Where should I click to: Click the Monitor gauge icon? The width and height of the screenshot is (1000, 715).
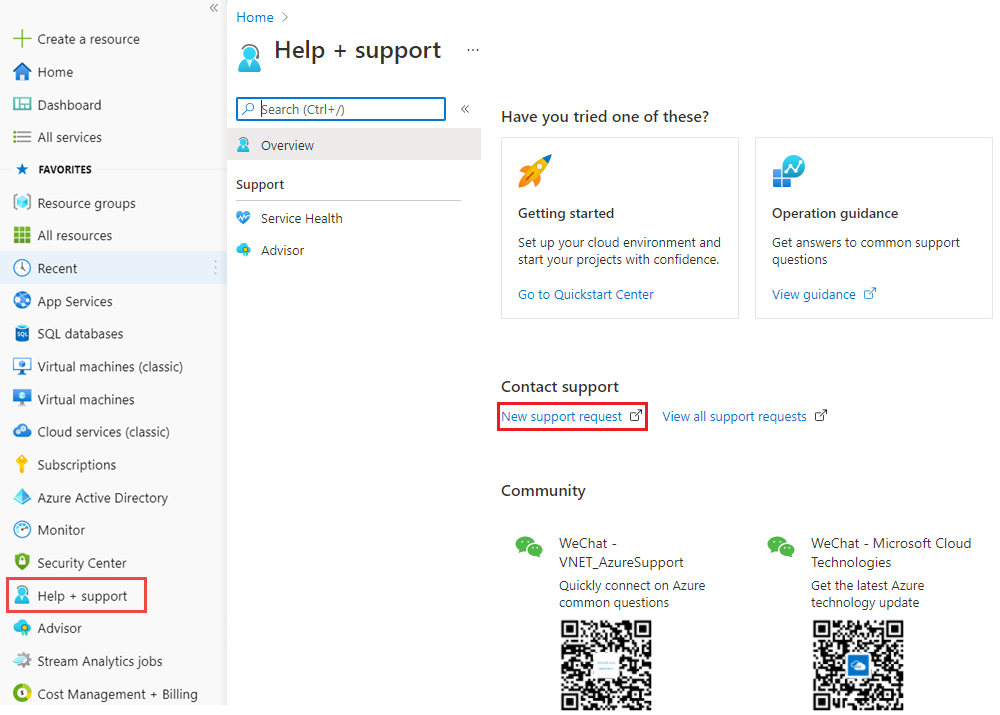point(22,529)
